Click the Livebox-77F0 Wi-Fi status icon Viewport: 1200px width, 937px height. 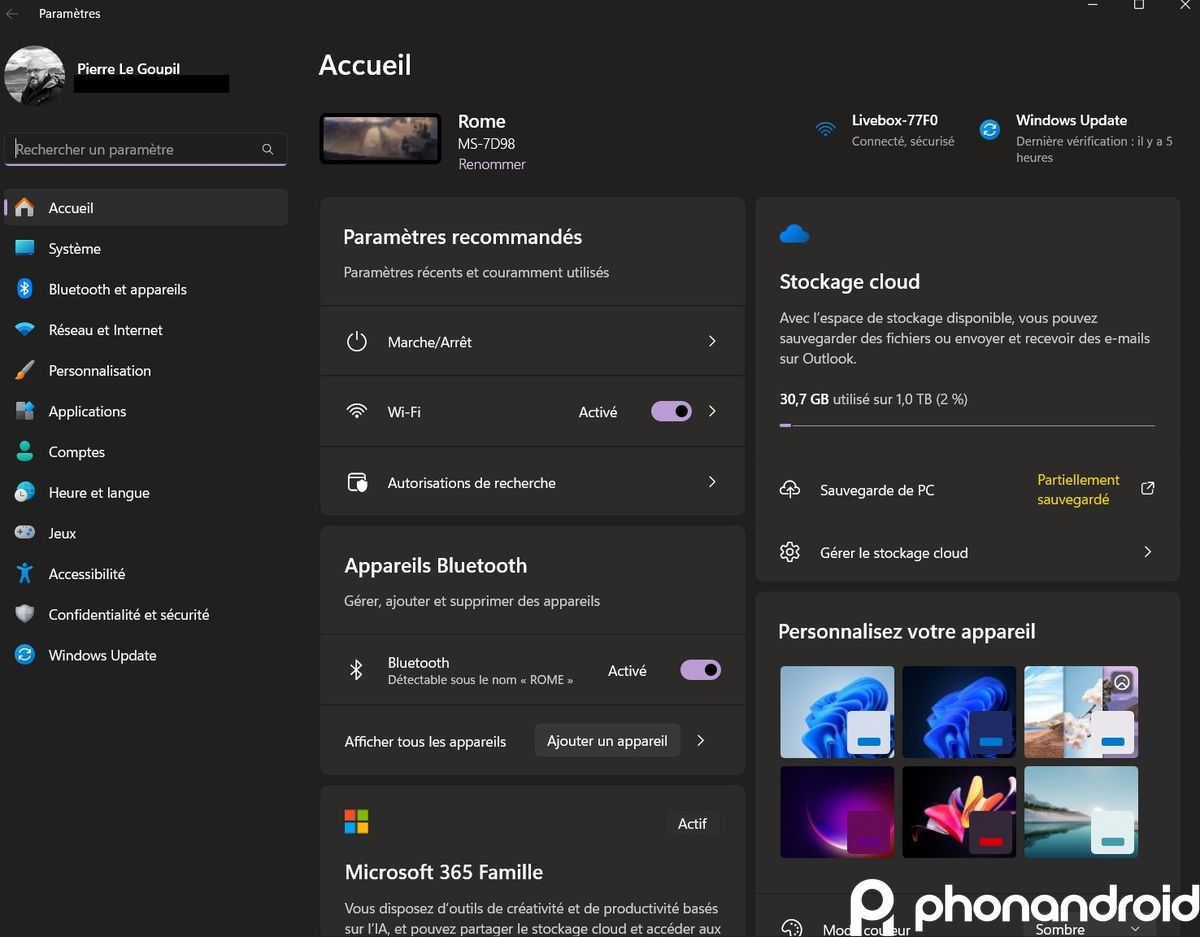(825, 129)
